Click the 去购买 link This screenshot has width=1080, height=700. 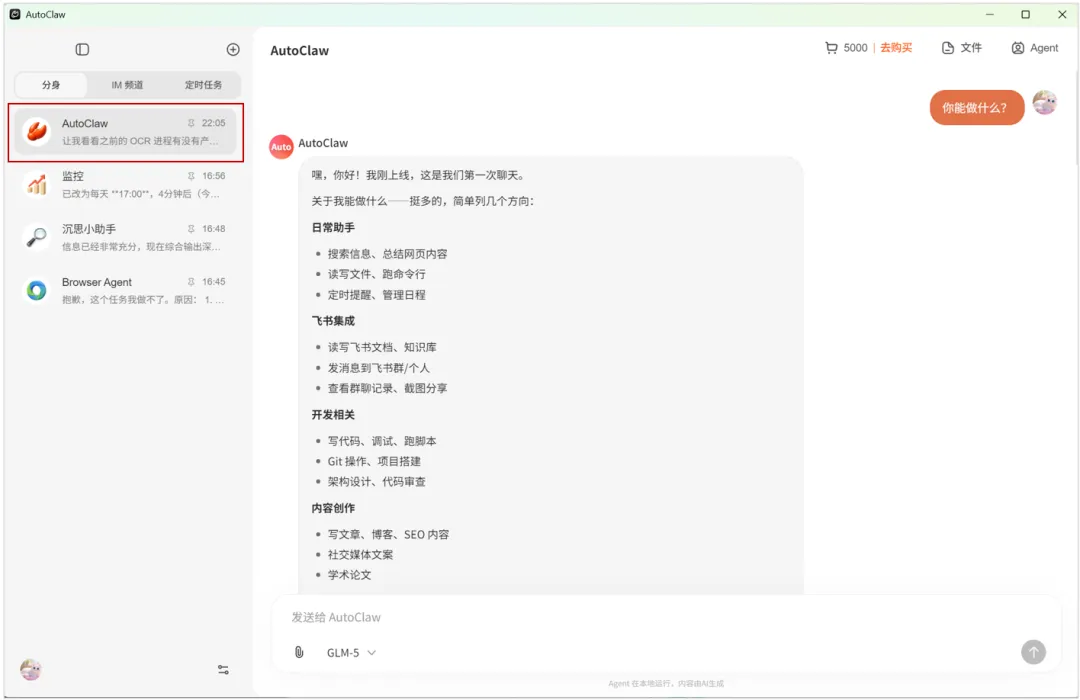click(x=896, y=48)
